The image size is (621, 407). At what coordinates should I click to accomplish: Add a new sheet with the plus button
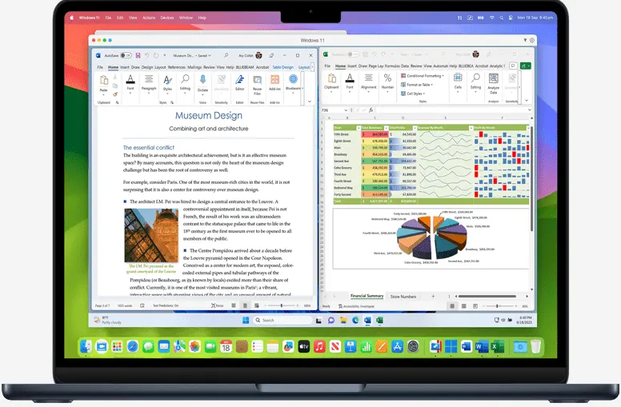433,296
